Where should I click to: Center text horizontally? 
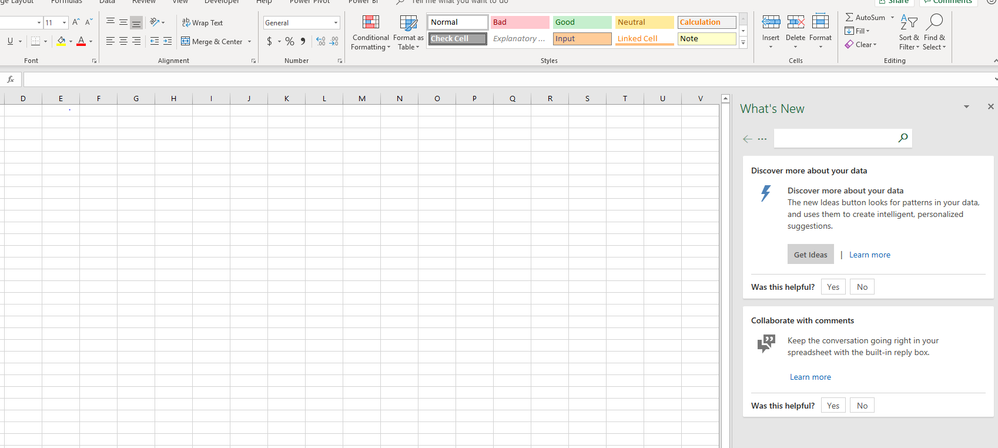123,41
